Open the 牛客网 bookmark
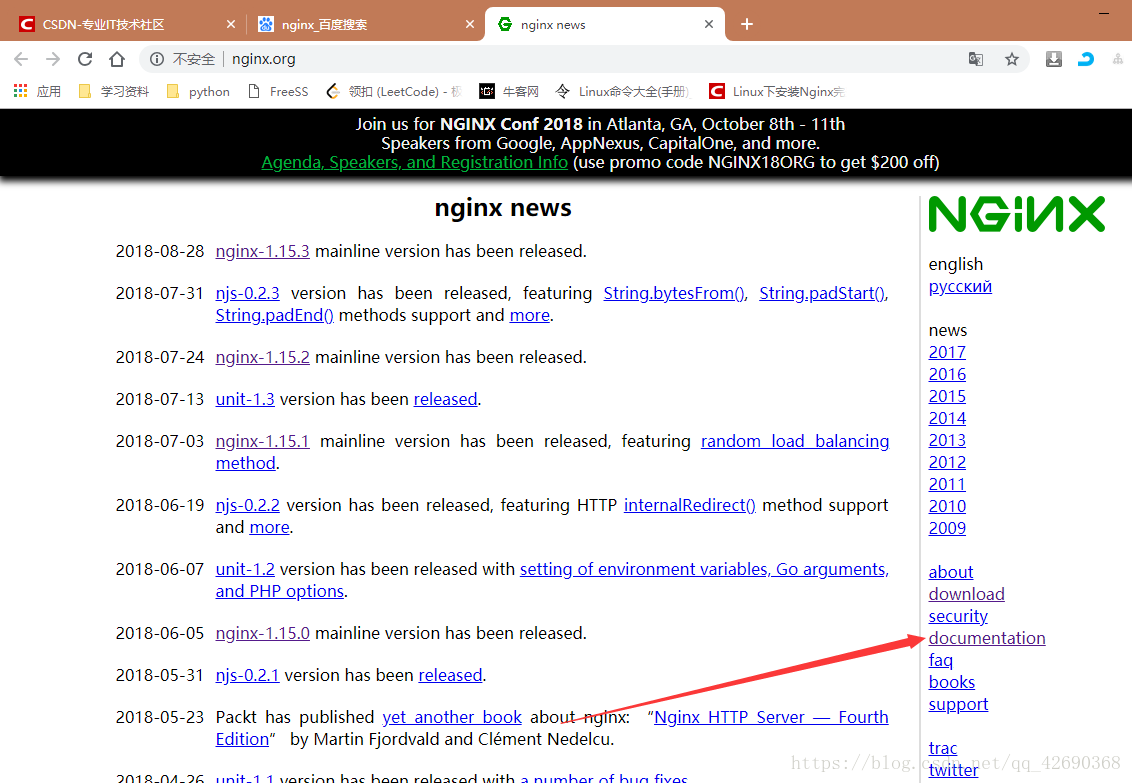Image resolution: width=1132 pixels, height=783 pixels. tap(509, 91)
